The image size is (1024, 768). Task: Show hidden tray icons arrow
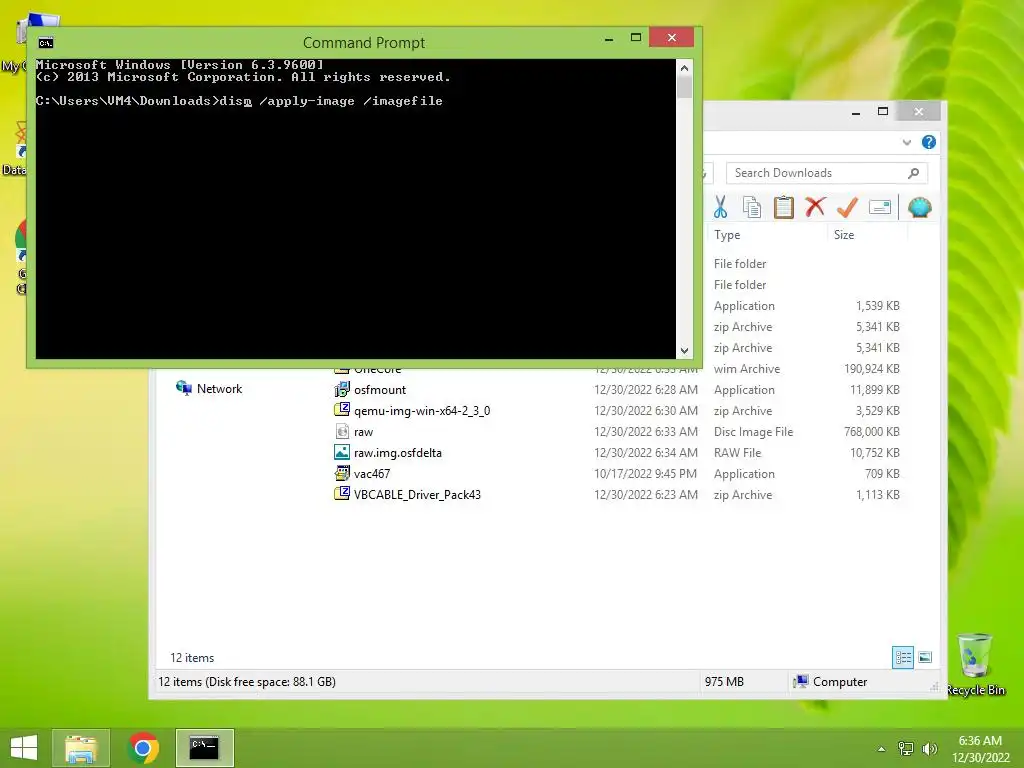point(882,749)
